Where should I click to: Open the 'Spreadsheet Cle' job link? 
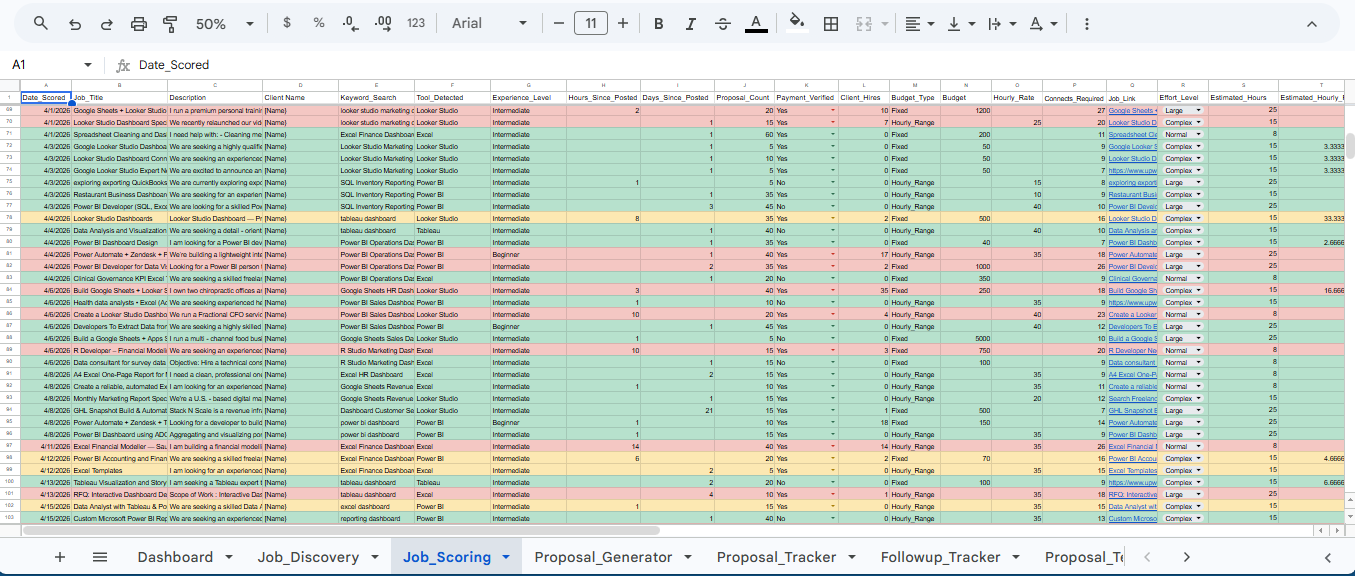[x=1132, y=134]
